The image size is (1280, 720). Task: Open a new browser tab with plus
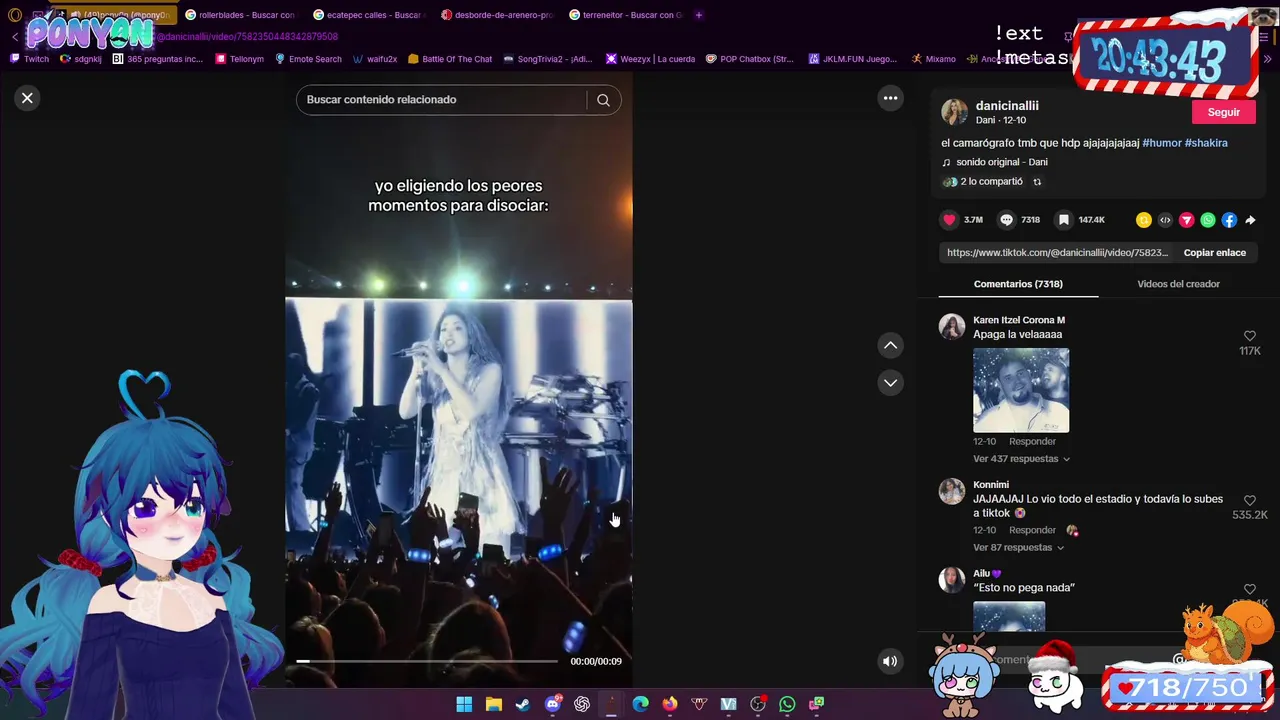point(698,15)
